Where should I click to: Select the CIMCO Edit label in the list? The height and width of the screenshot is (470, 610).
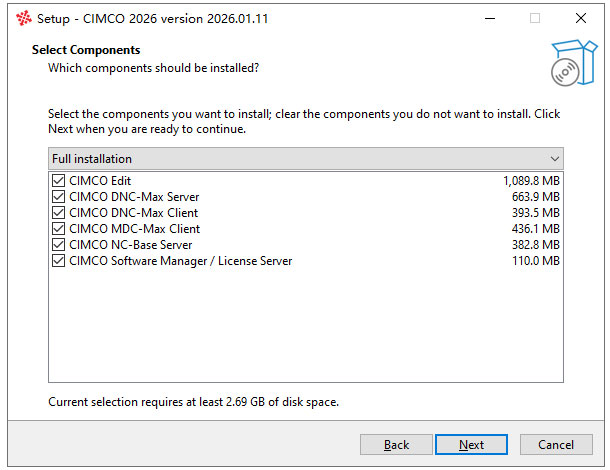(100, 181)
